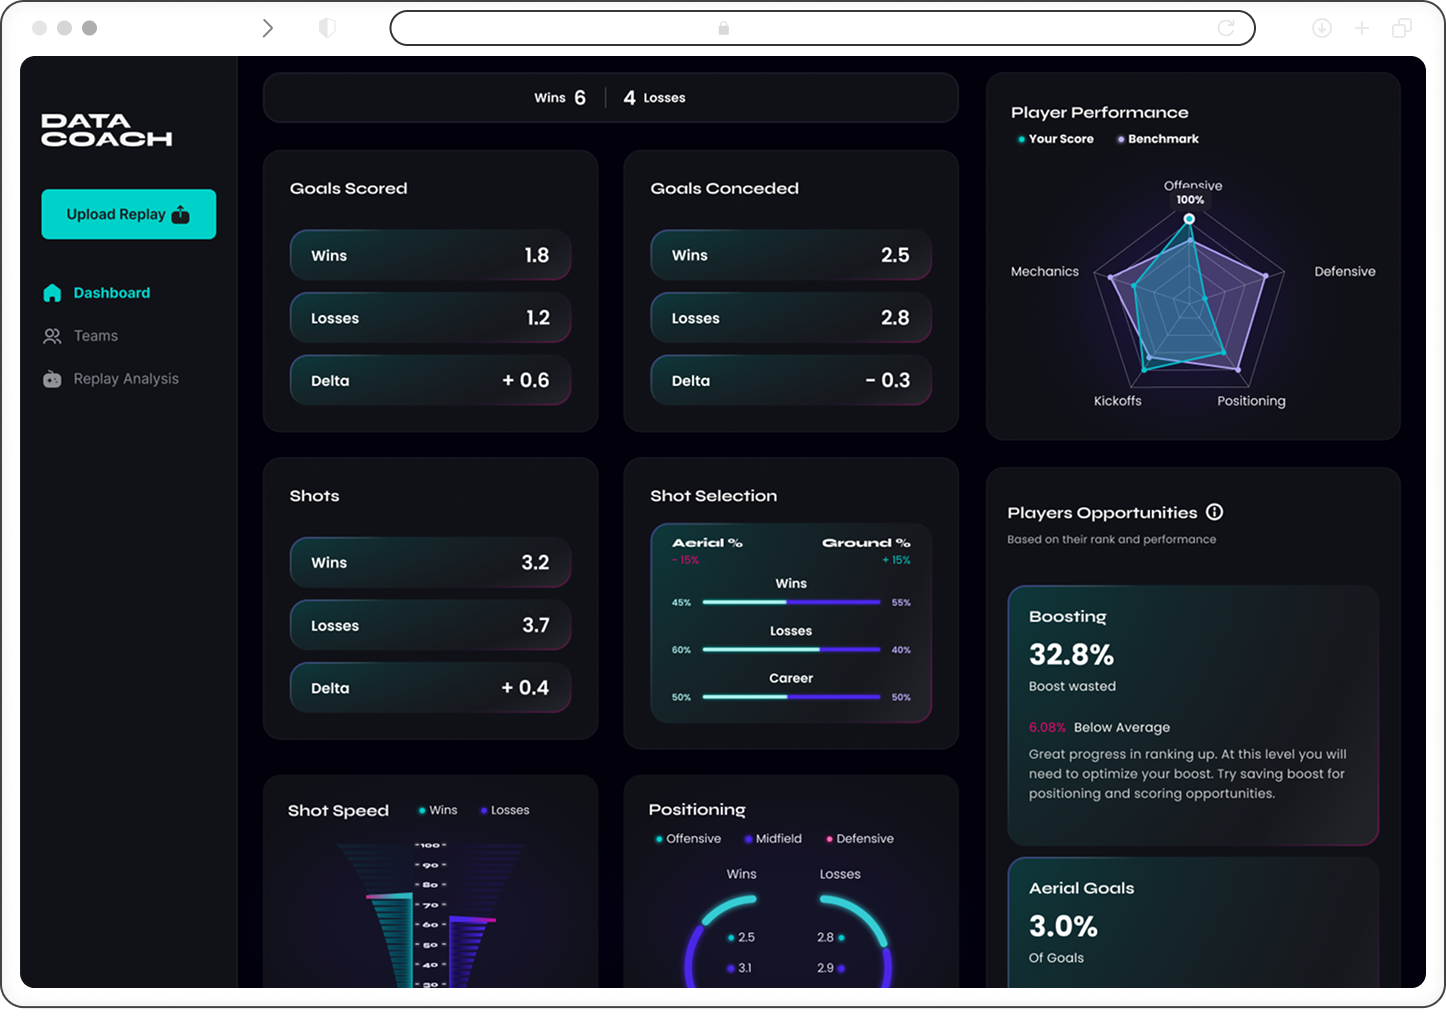Select the Dashboard home icon
Image resolution: width=1446 pixels, height=1025 pixels.
52,292
